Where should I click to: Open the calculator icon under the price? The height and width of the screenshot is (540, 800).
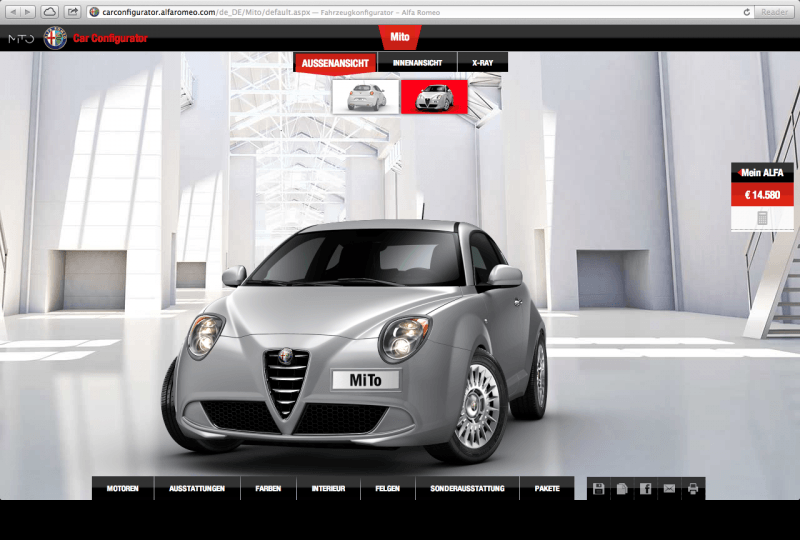[x=762, y=218]
